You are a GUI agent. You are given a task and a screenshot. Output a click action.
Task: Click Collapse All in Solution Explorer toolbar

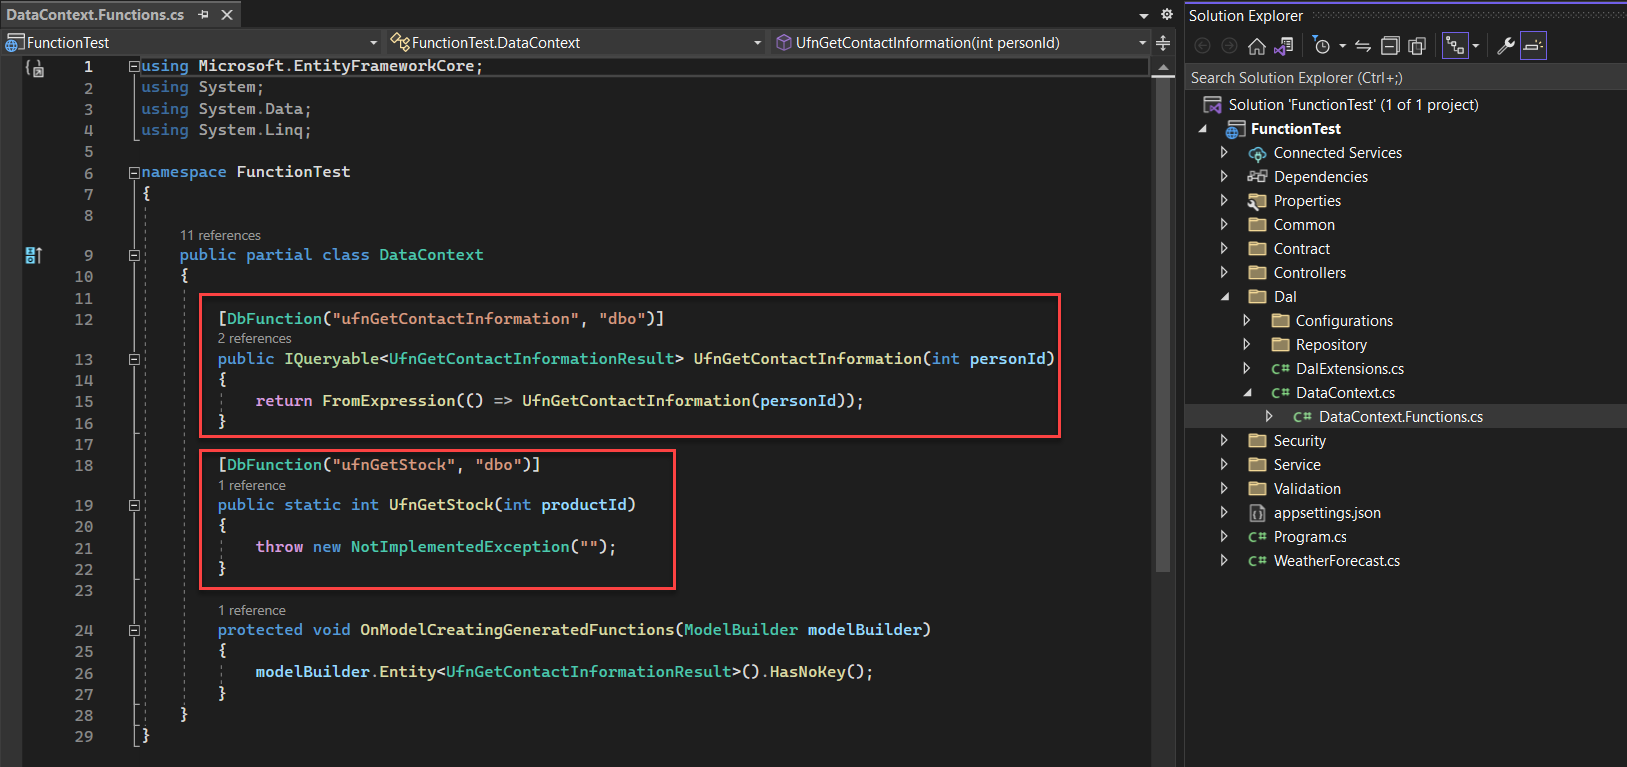click(x=1390, y=46)
